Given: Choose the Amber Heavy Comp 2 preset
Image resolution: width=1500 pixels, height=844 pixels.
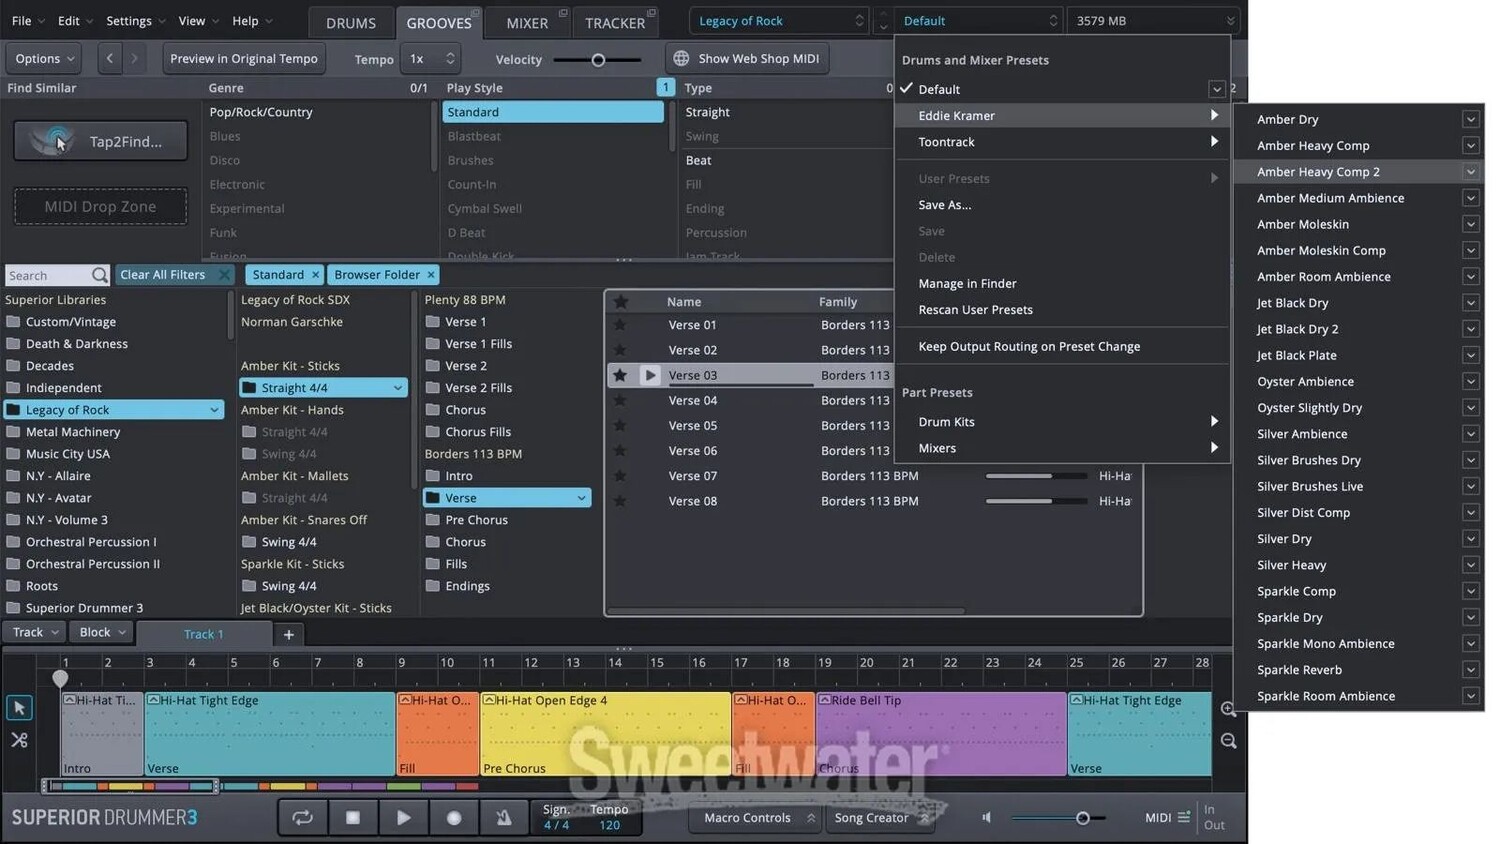Looking at the screenshot, I should [1318, 172].
